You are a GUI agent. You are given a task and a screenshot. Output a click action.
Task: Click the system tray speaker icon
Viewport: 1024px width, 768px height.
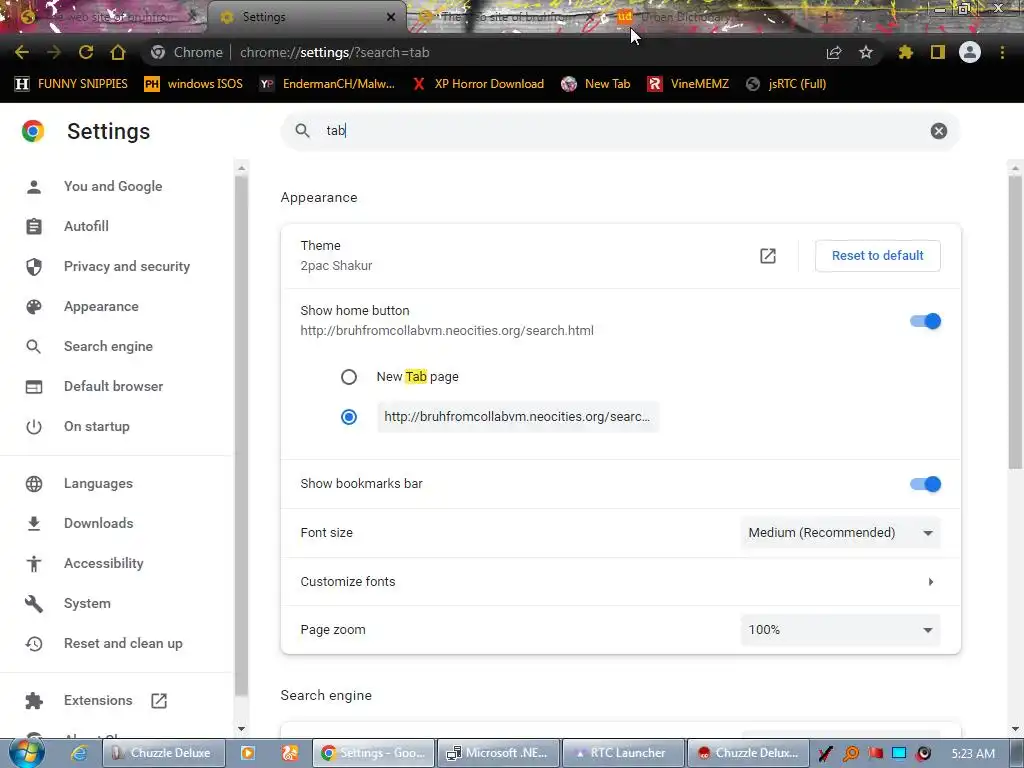[x=923, y=754]
